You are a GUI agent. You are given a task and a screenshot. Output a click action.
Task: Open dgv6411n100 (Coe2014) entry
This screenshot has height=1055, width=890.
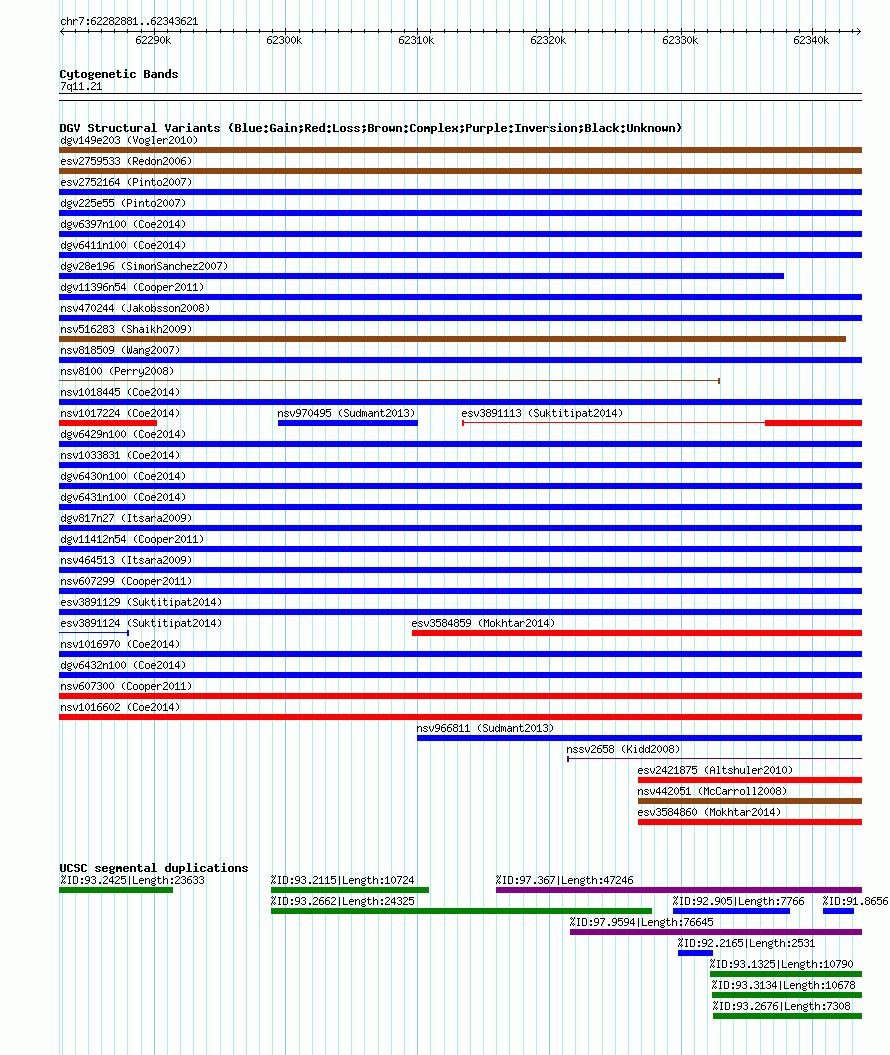(123, 245)
